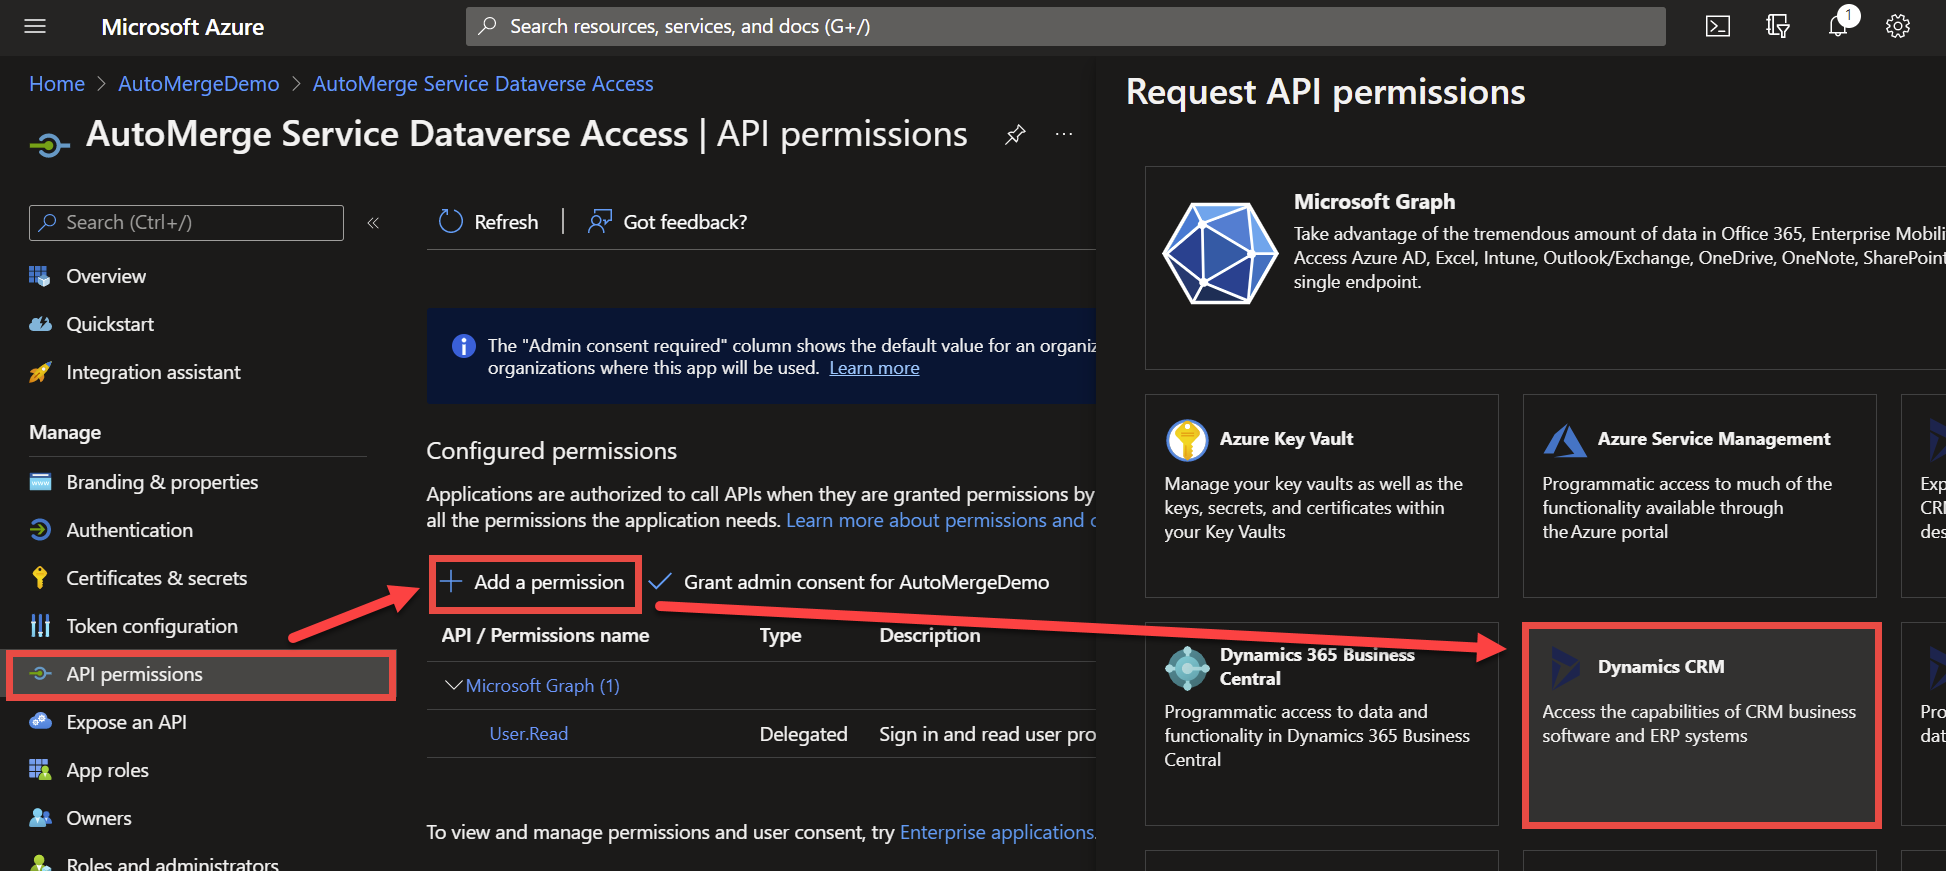This screenshot has width=1946, height=871.
Task: Click Got feedback?
Action: pyautogui.click(x=668, y=222)
